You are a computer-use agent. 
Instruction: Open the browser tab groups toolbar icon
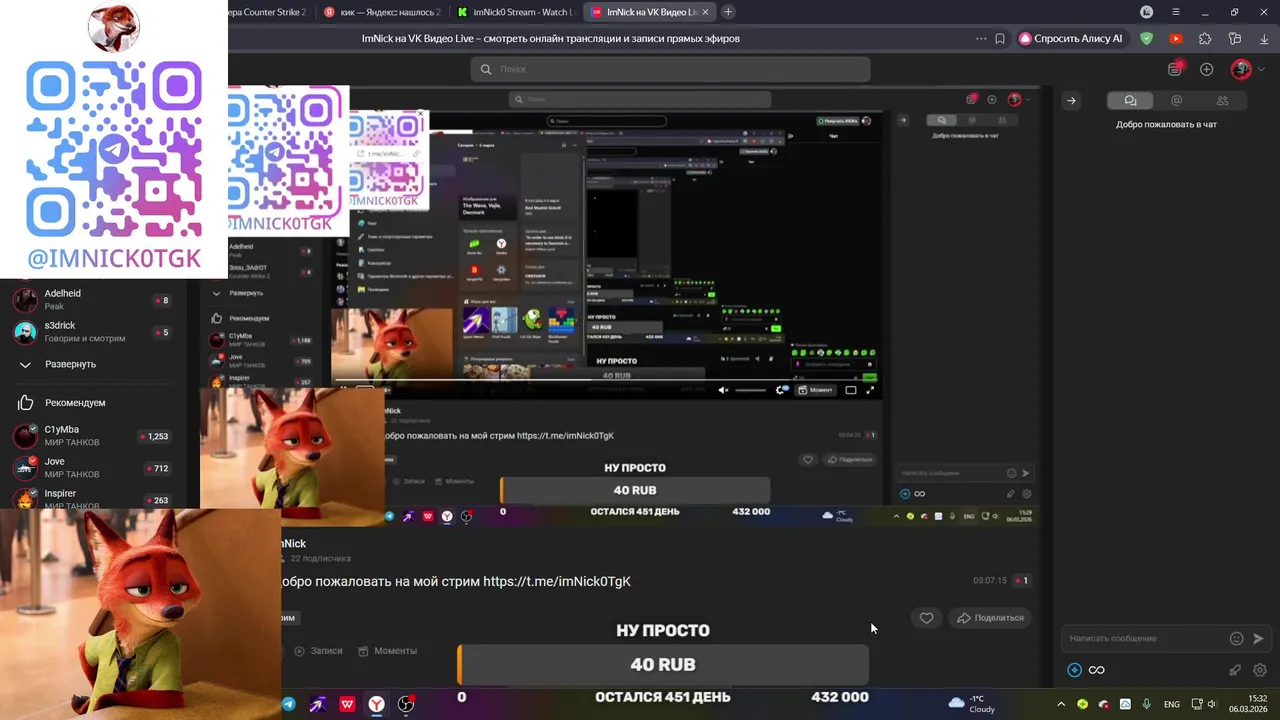click(1235, 39)
